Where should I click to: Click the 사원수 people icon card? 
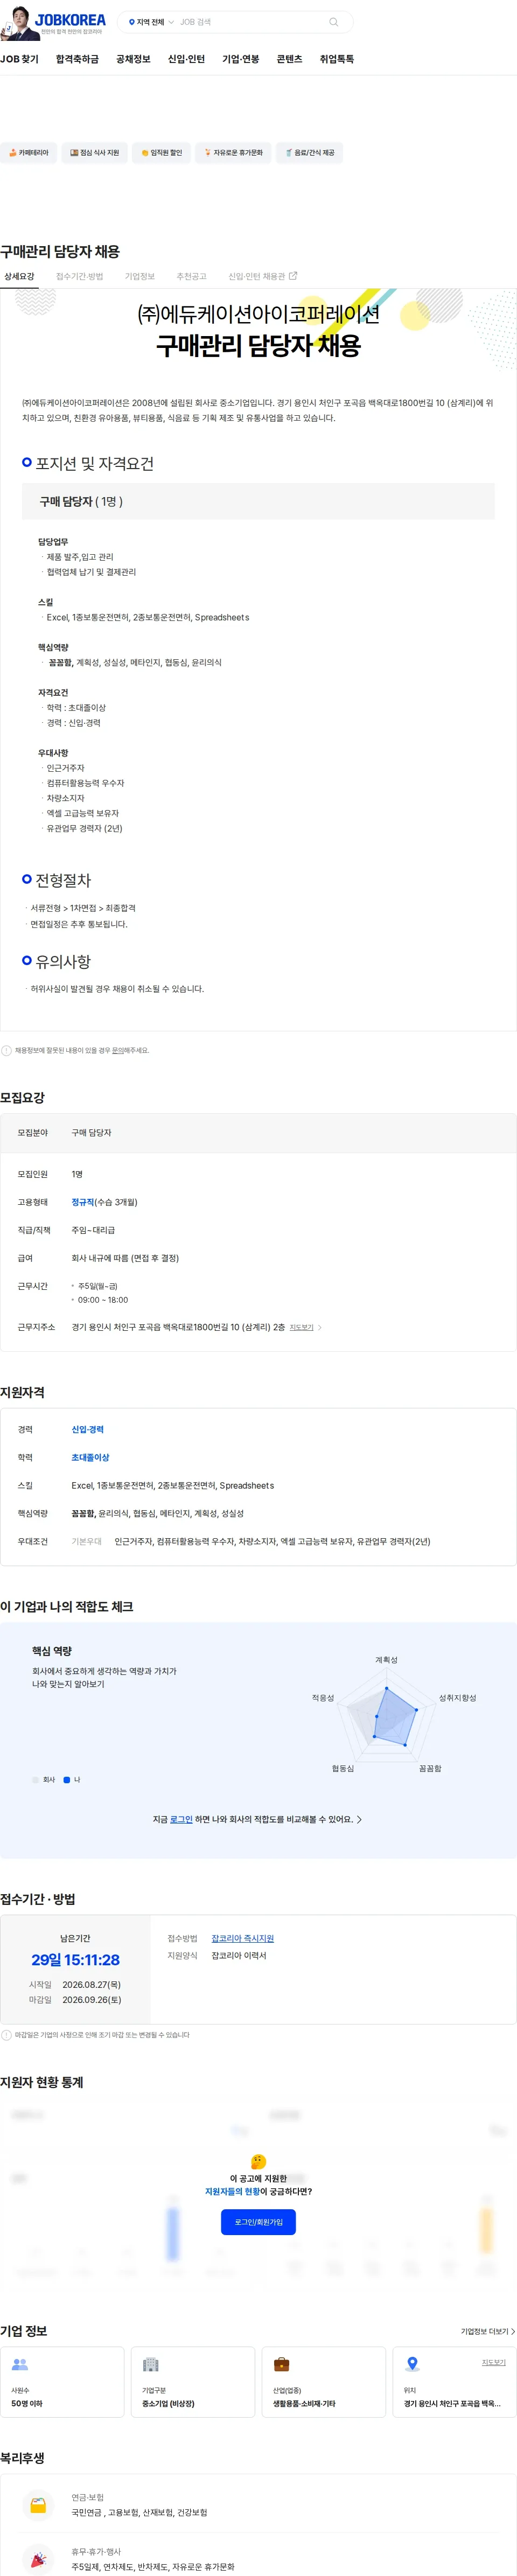(62, 2383)
